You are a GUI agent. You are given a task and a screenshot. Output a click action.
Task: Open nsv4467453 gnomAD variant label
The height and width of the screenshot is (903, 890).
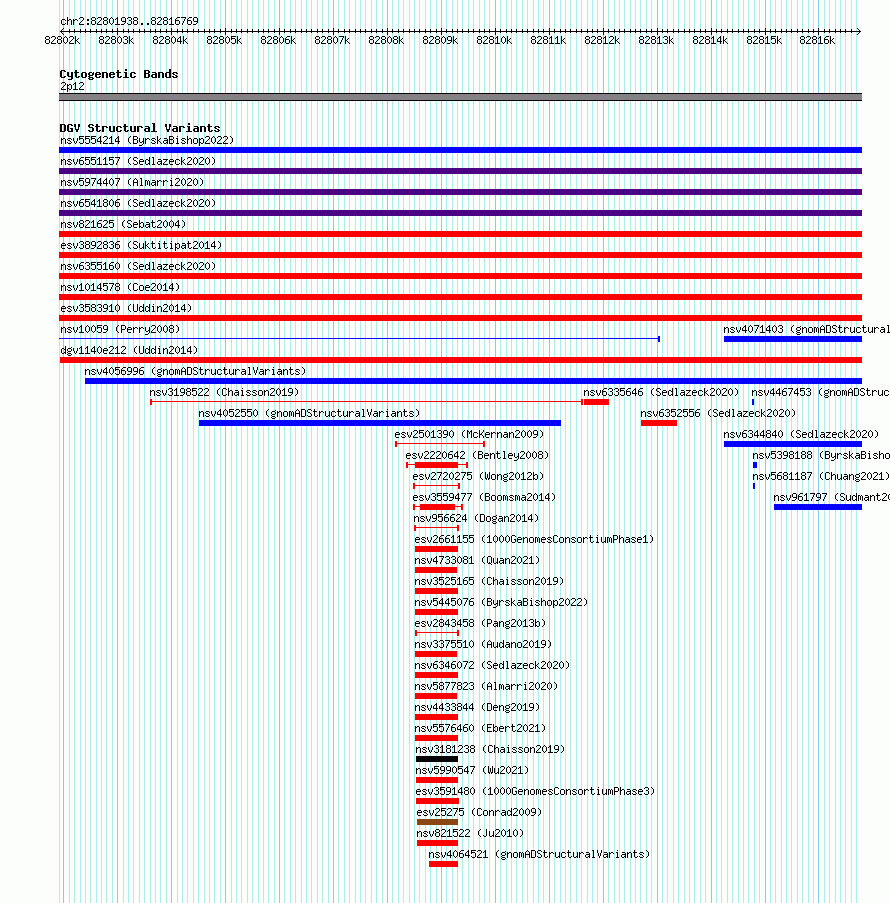(820, 392)
